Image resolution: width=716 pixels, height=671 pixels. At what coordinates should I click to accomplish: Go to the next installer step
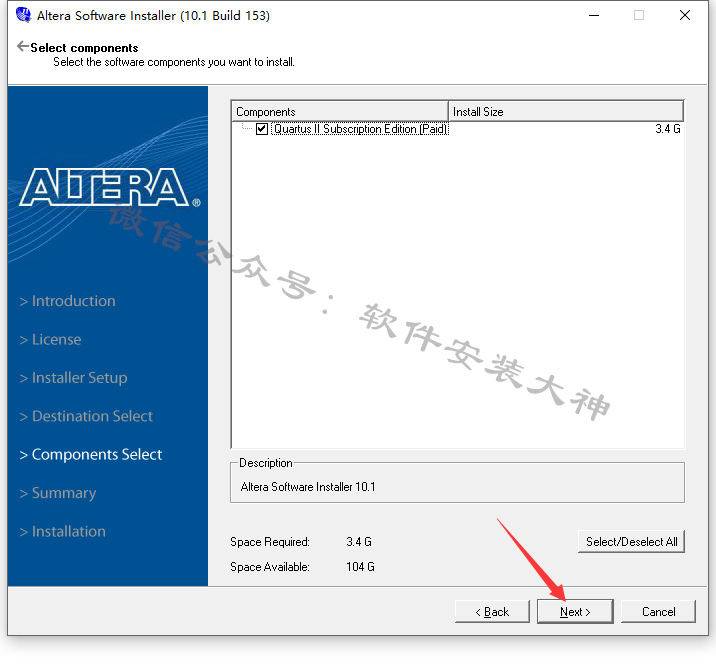[x=575, y=612]
